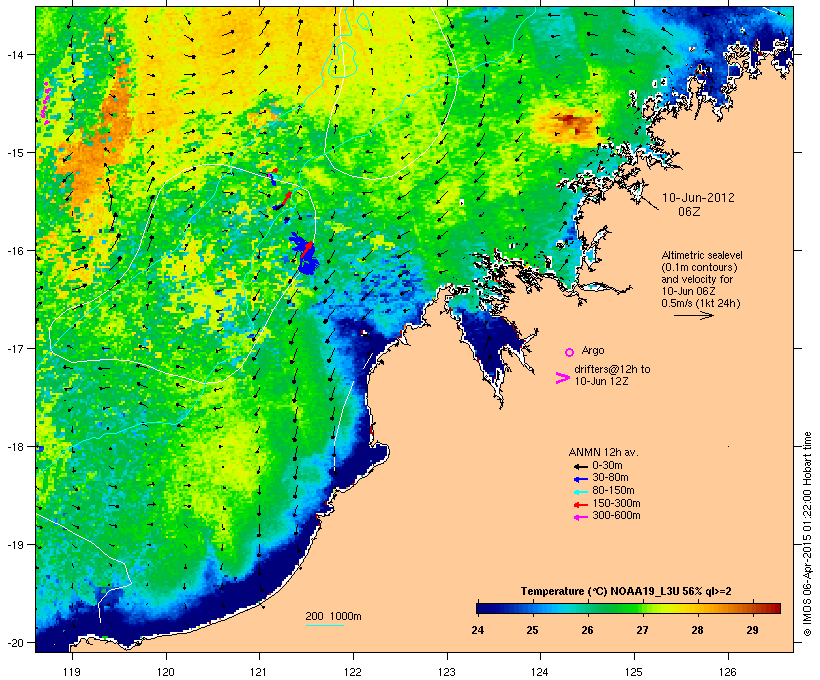This screenshot has height=680, width=820.
Task: Click the 119 longitude axis label
Action: pos(72,672)
